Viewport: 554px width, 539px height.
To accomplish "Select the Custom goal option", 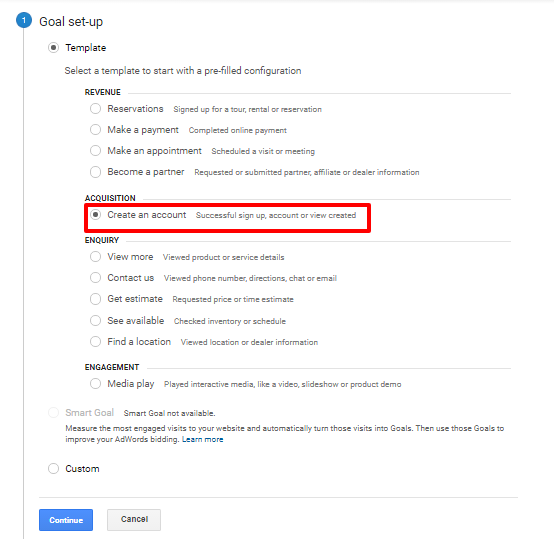I will pos(53,469).
